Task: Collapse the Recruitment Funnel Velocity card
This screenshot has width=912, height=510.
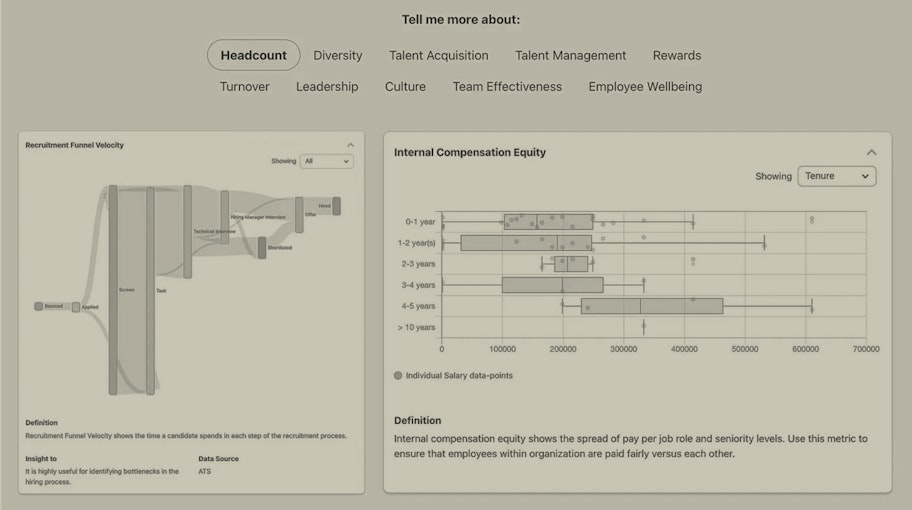Action: tap(350, 145)
